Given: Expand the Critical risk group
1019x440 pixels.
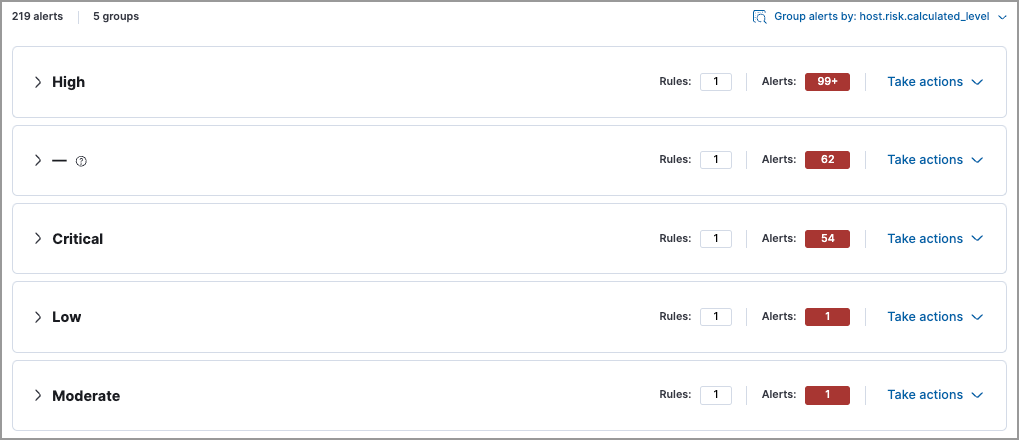Looking at the screenshot, I should (x=38, y=238).
